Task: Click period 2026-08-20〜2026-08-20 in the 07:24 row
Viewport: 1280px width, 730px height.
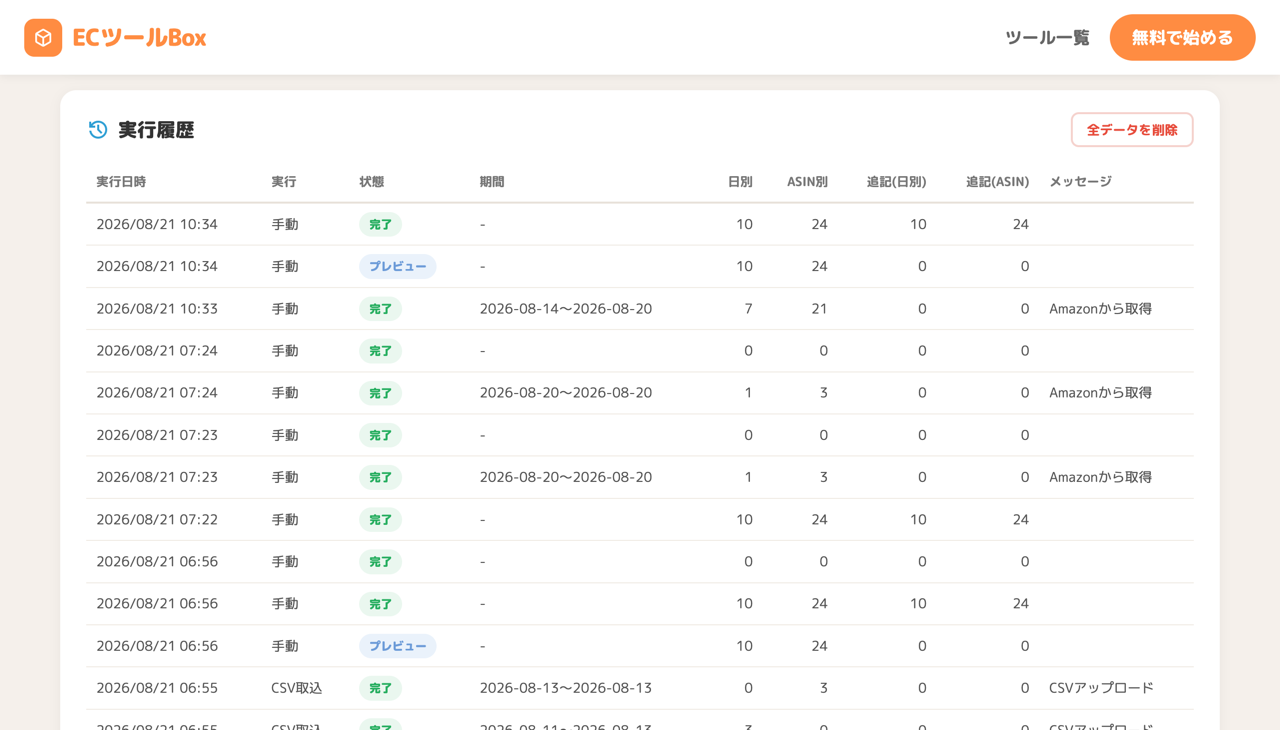Action: 566,393
